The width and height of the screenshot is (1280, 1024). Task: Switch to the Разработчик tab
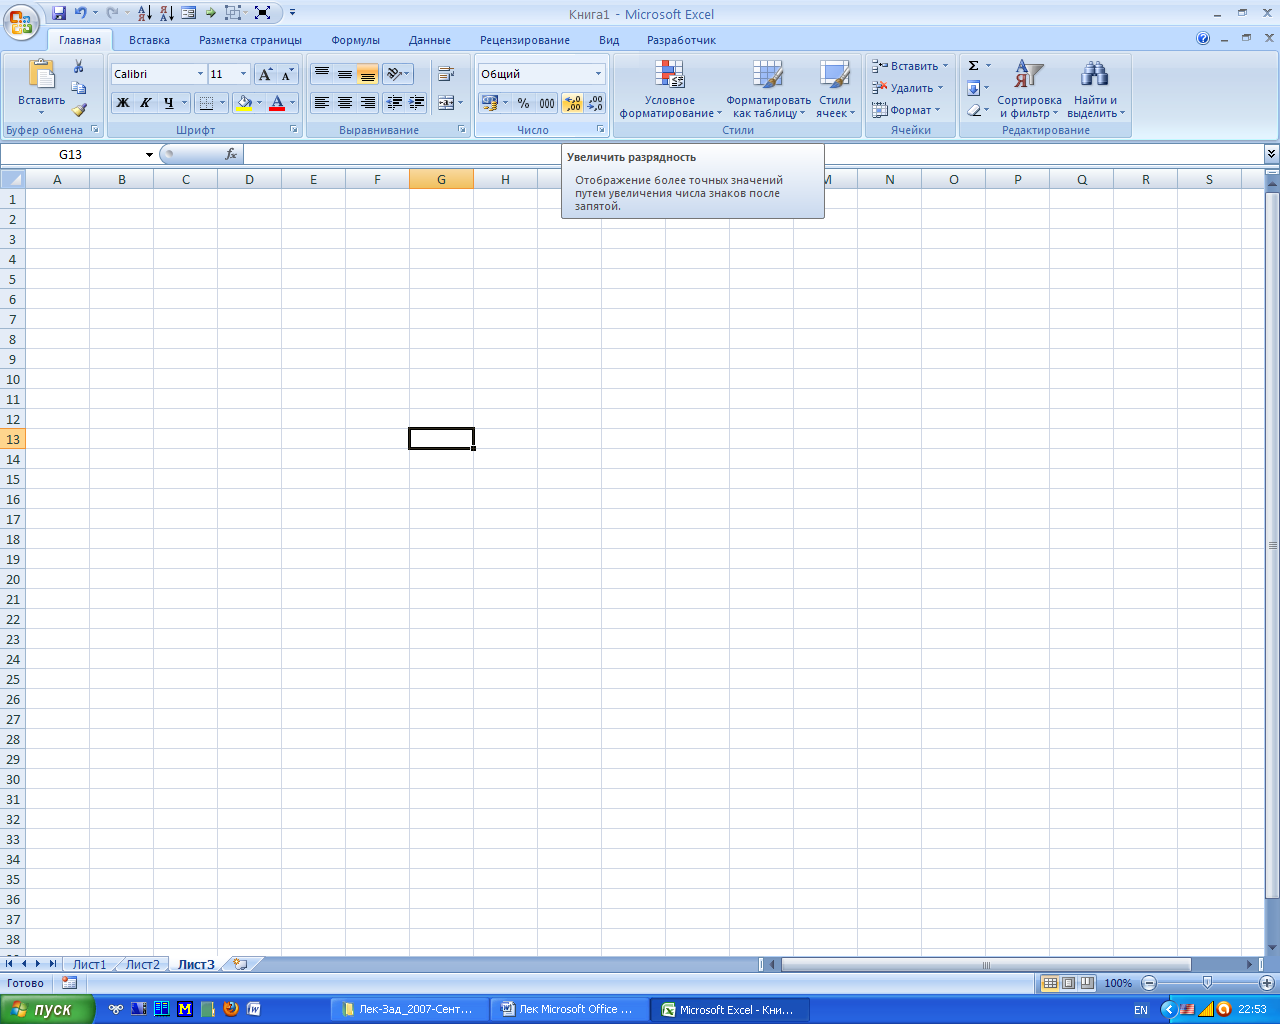(681, 40)
